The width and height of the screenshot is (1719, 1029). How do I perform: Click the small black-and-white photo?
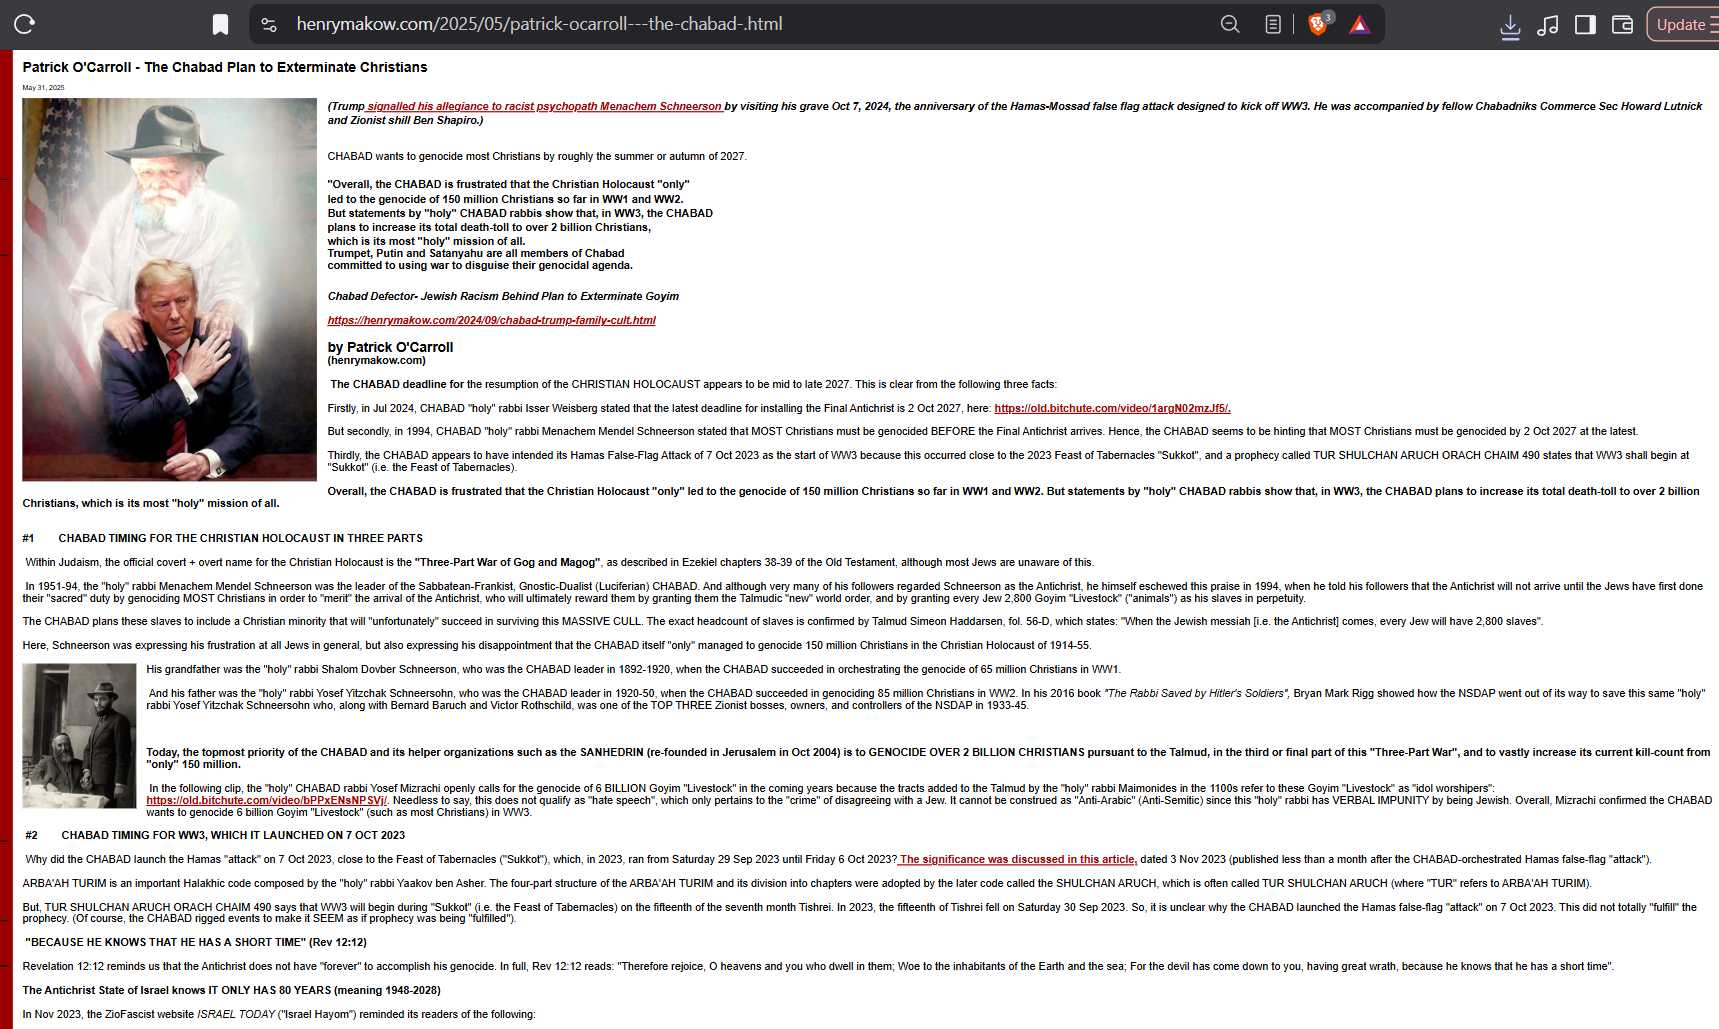tap(80, 735)
